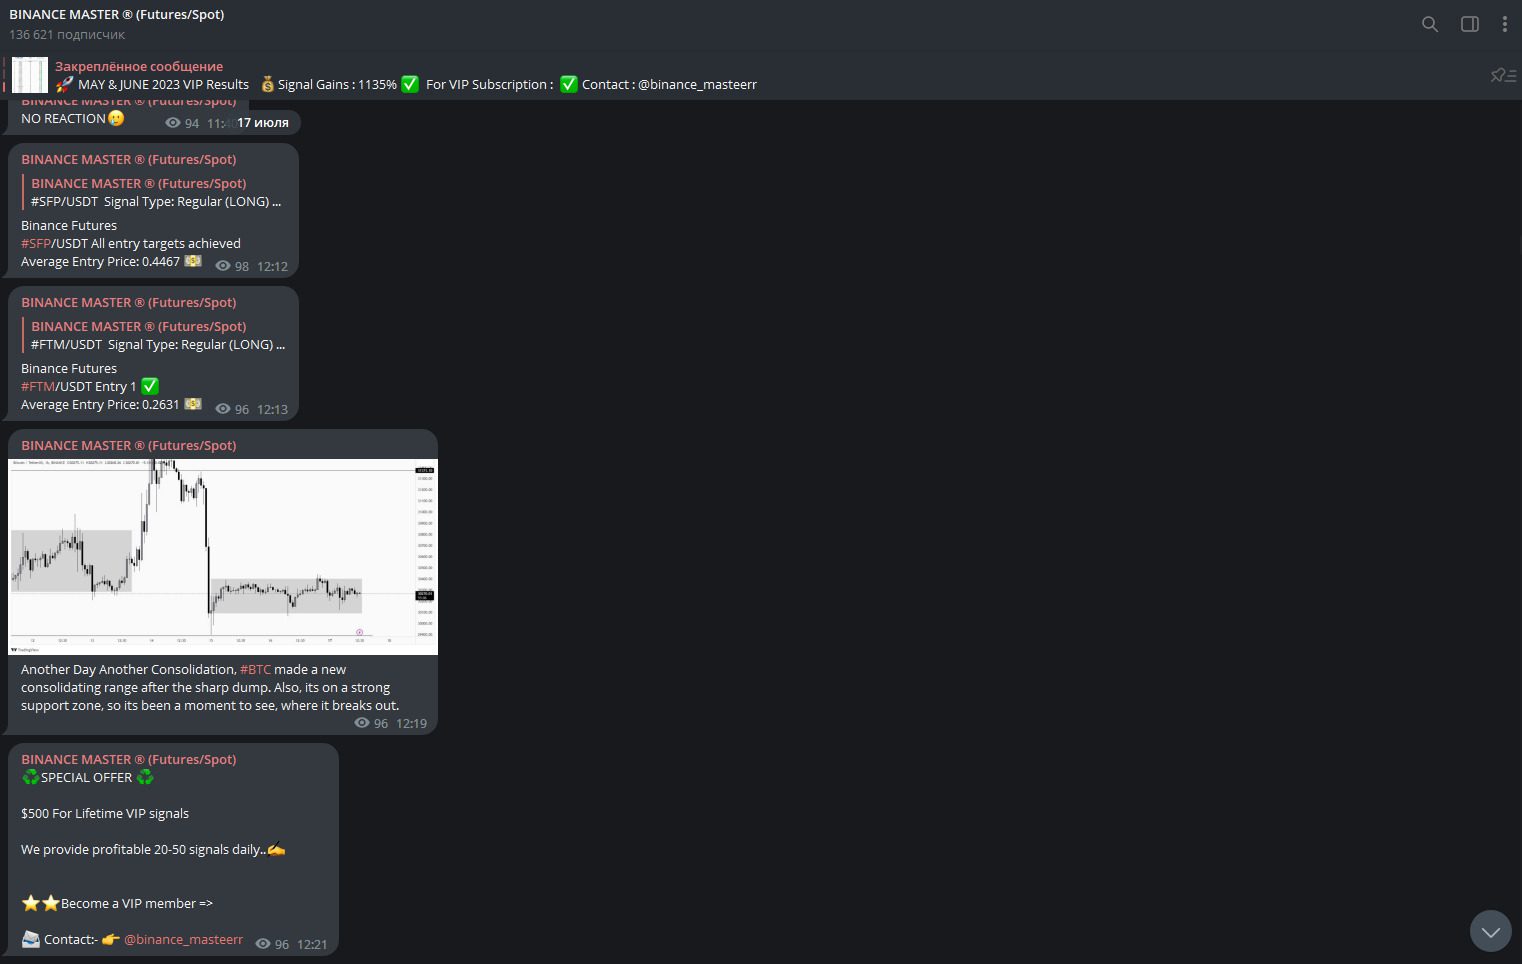
Task: Click the 'Become a VIP member =>' text
Action: click(x=137, y=904)
